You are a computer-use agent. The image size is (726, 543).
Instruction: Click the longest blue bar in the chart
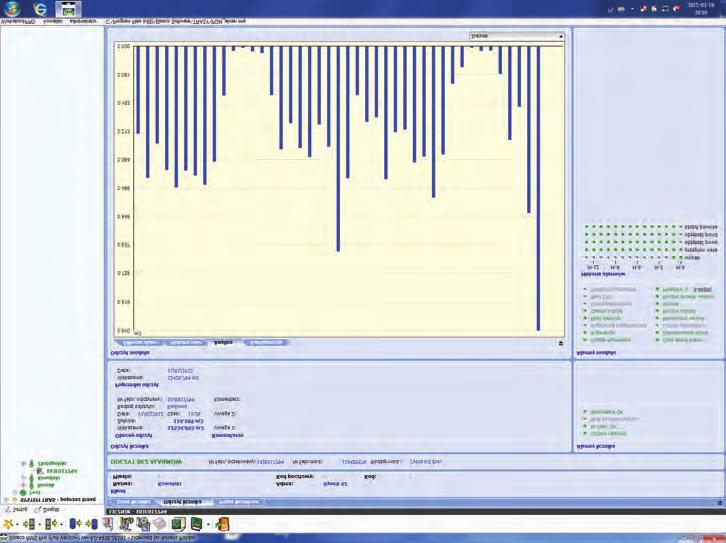pos(538,188)
